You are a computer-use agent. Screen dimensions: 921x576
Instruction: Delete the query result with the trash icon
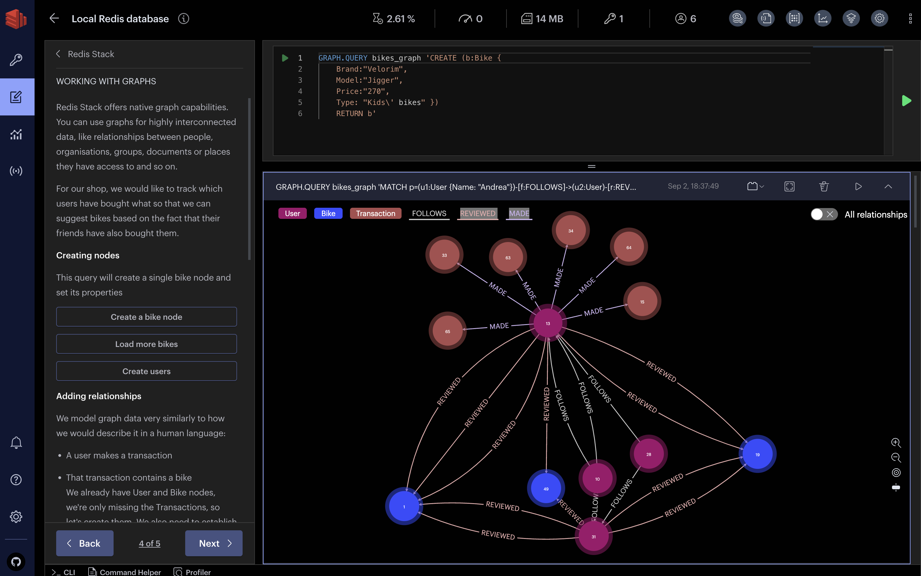824,187
